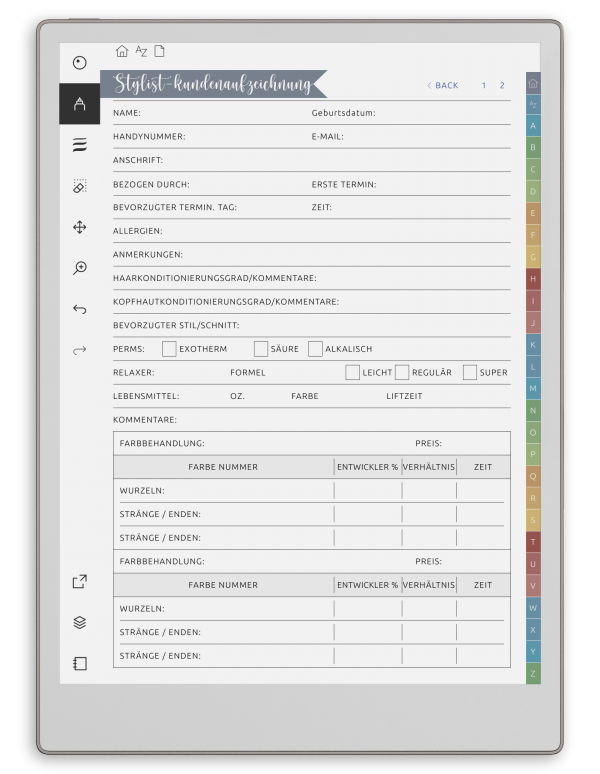Jump to letter C tab
The image size is (600, 774).
click(x=533, y=169)
